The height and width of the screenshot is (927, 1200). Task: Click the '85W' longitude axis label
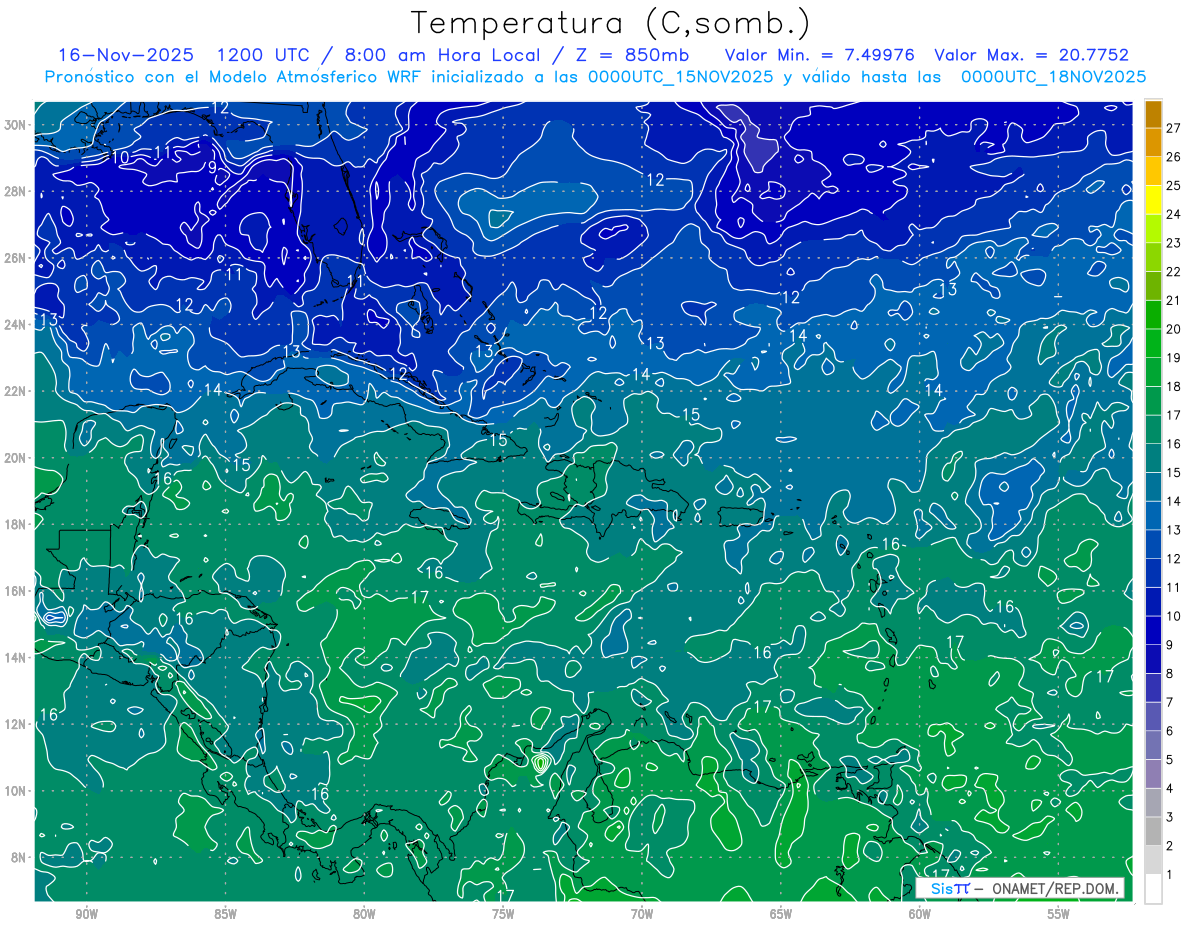click(x=226, y=914)
